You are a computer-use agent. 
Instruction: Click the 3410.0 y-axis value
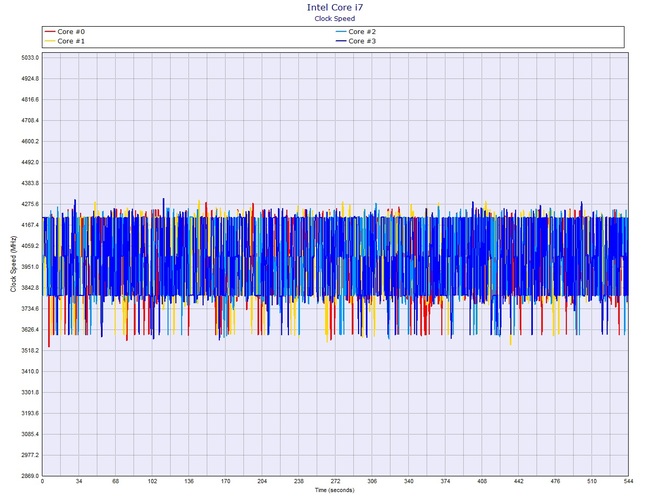click(30, 372)
